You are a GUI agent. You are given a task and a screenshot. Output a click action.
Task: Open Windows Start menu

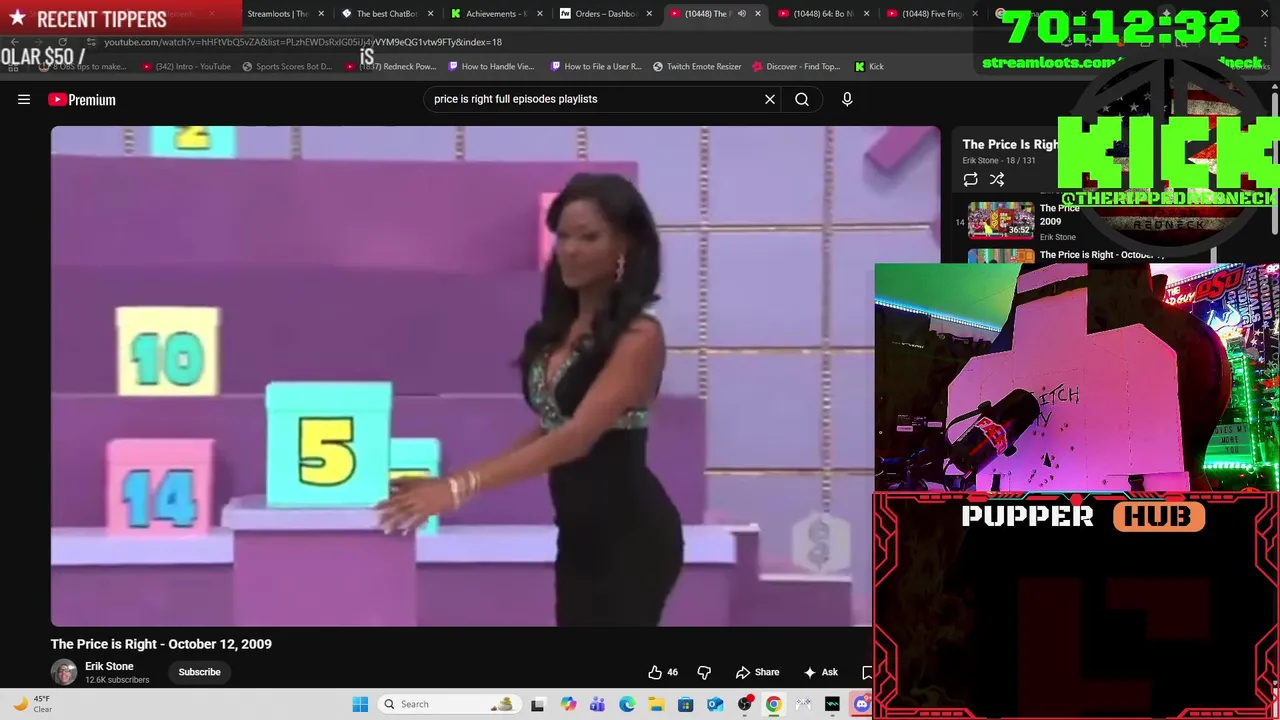[x=360, y=704]
